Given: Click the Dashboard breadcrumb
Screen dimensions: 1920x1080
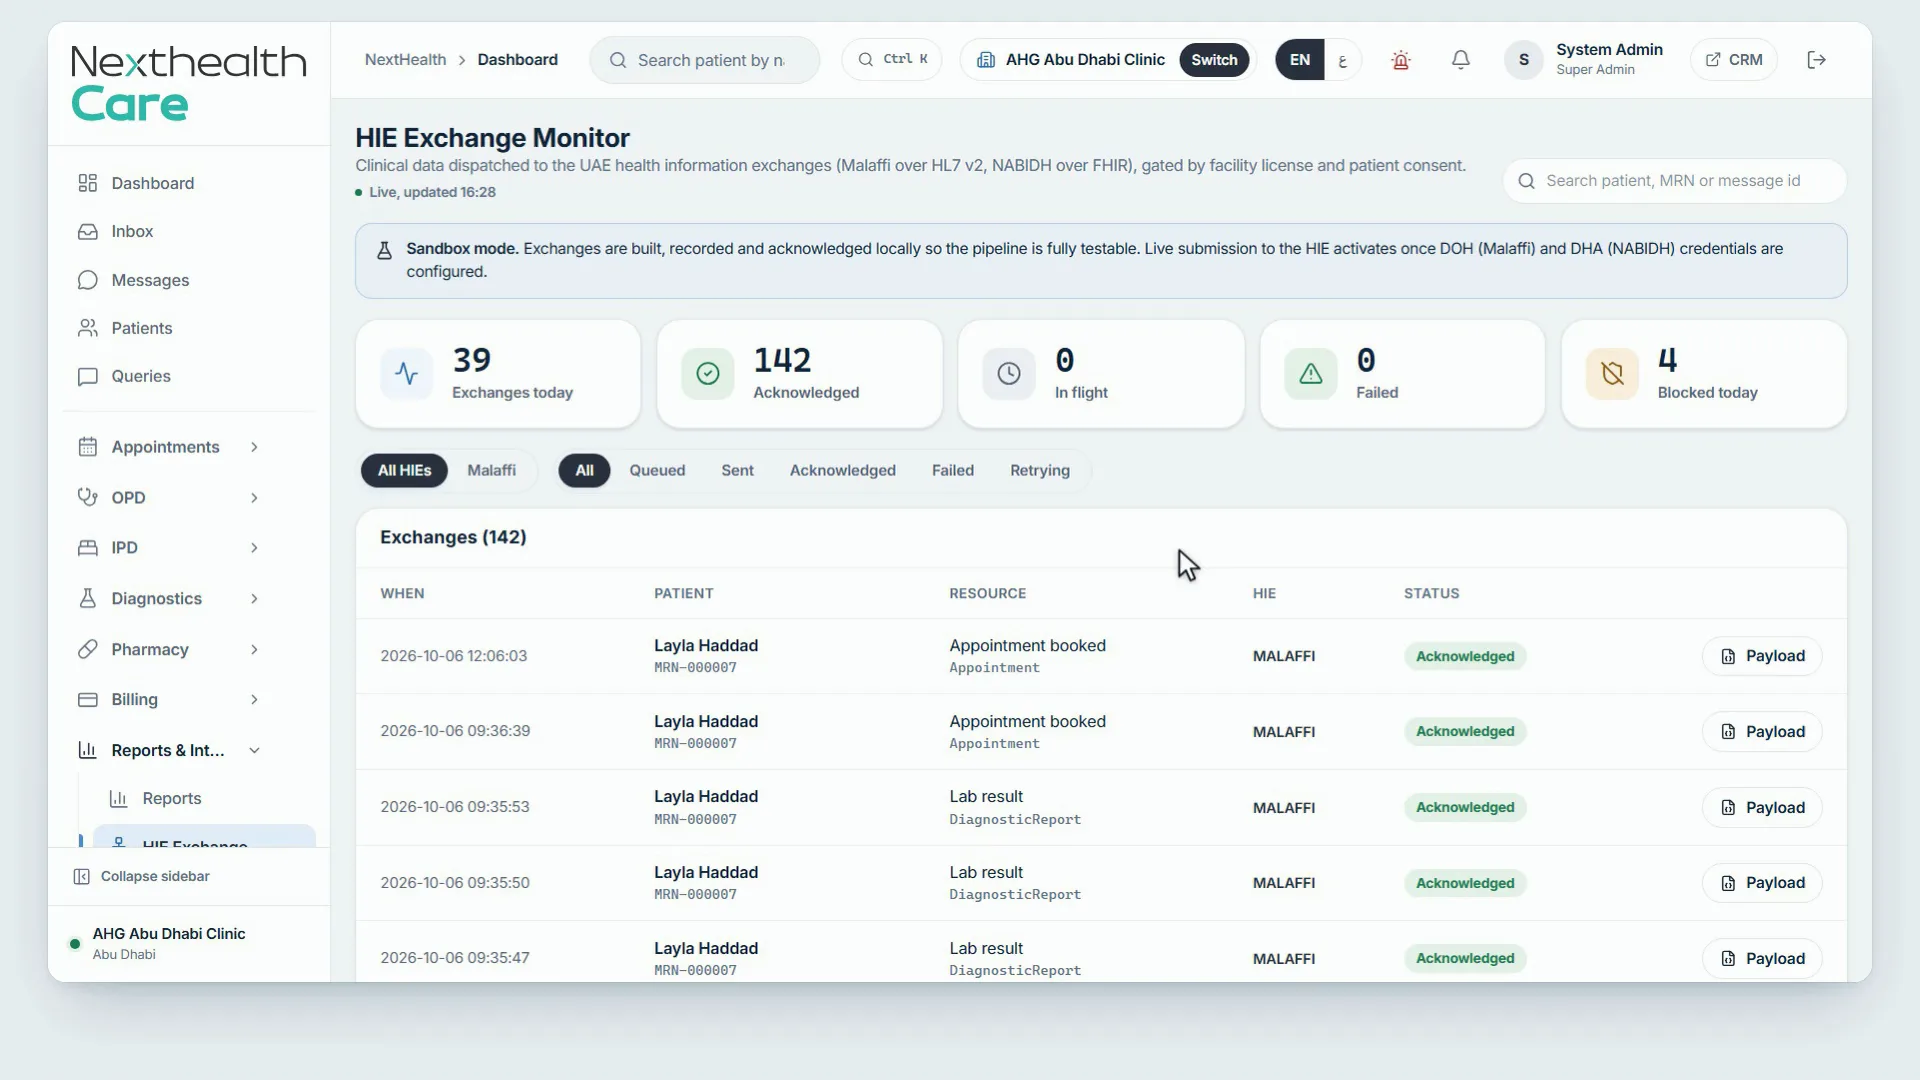Looking at the screenshot, I should click(517, 60).
